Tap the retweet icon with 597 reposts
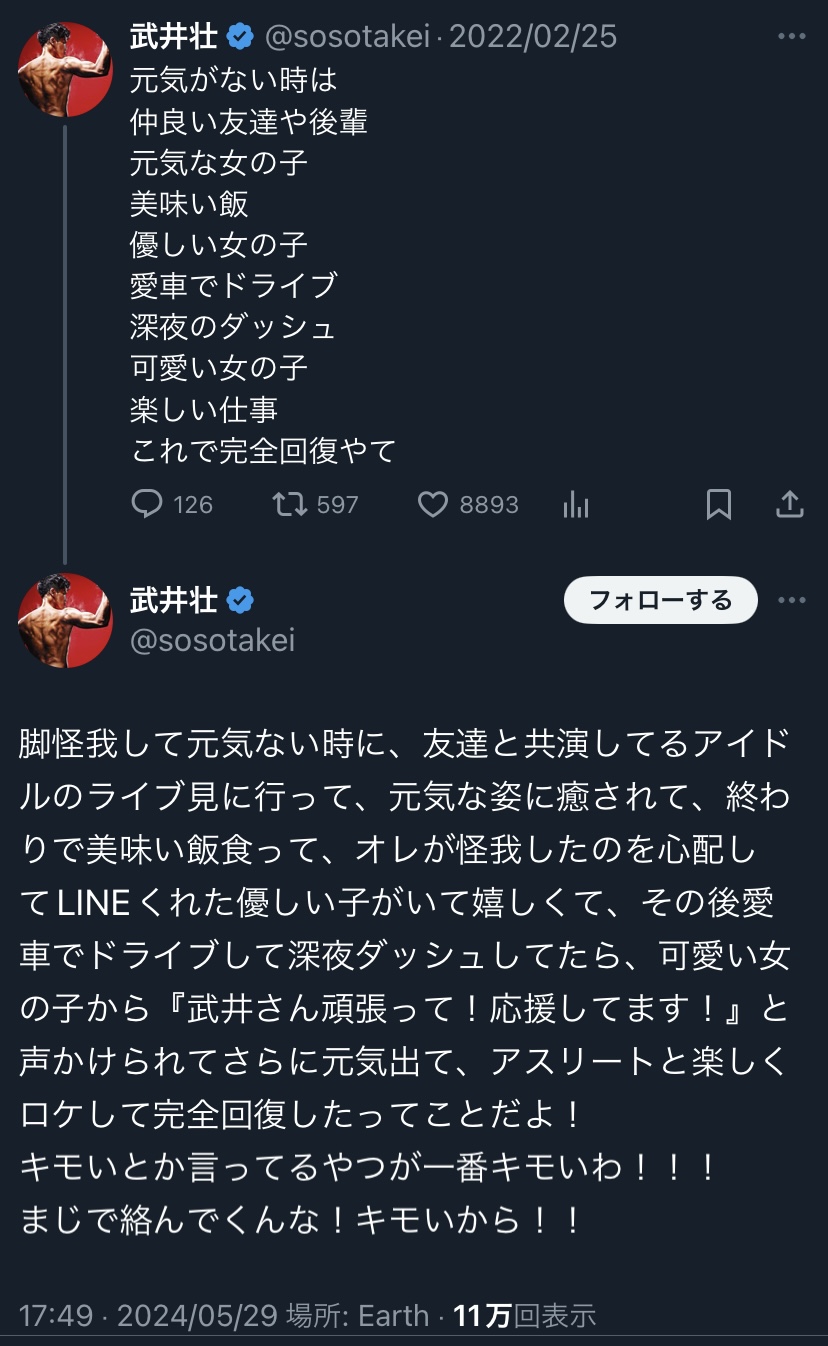 pos(291,504)
